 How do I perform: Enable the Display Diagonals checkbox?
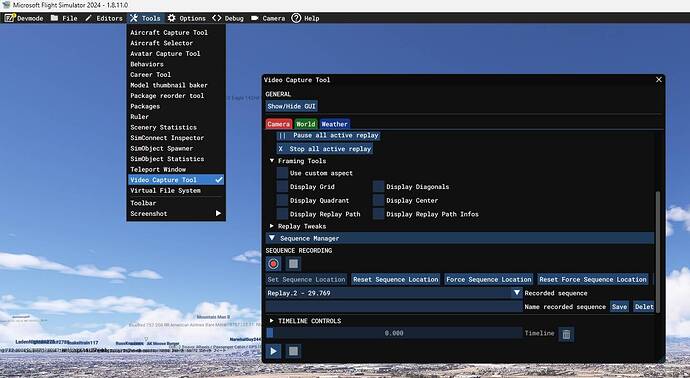(378, 187)
